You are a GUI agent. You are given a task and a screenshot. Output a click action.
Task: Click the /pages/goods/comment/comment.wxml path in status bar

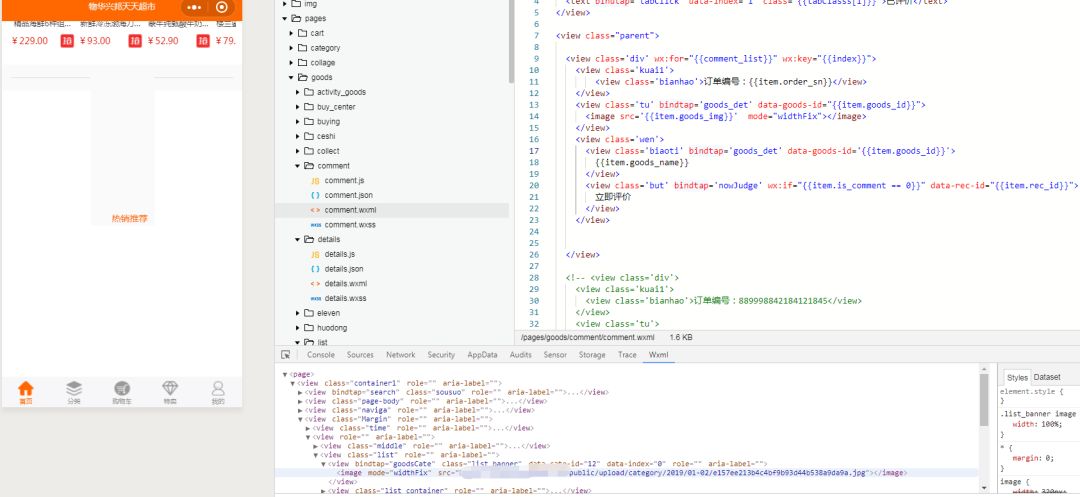588,337
